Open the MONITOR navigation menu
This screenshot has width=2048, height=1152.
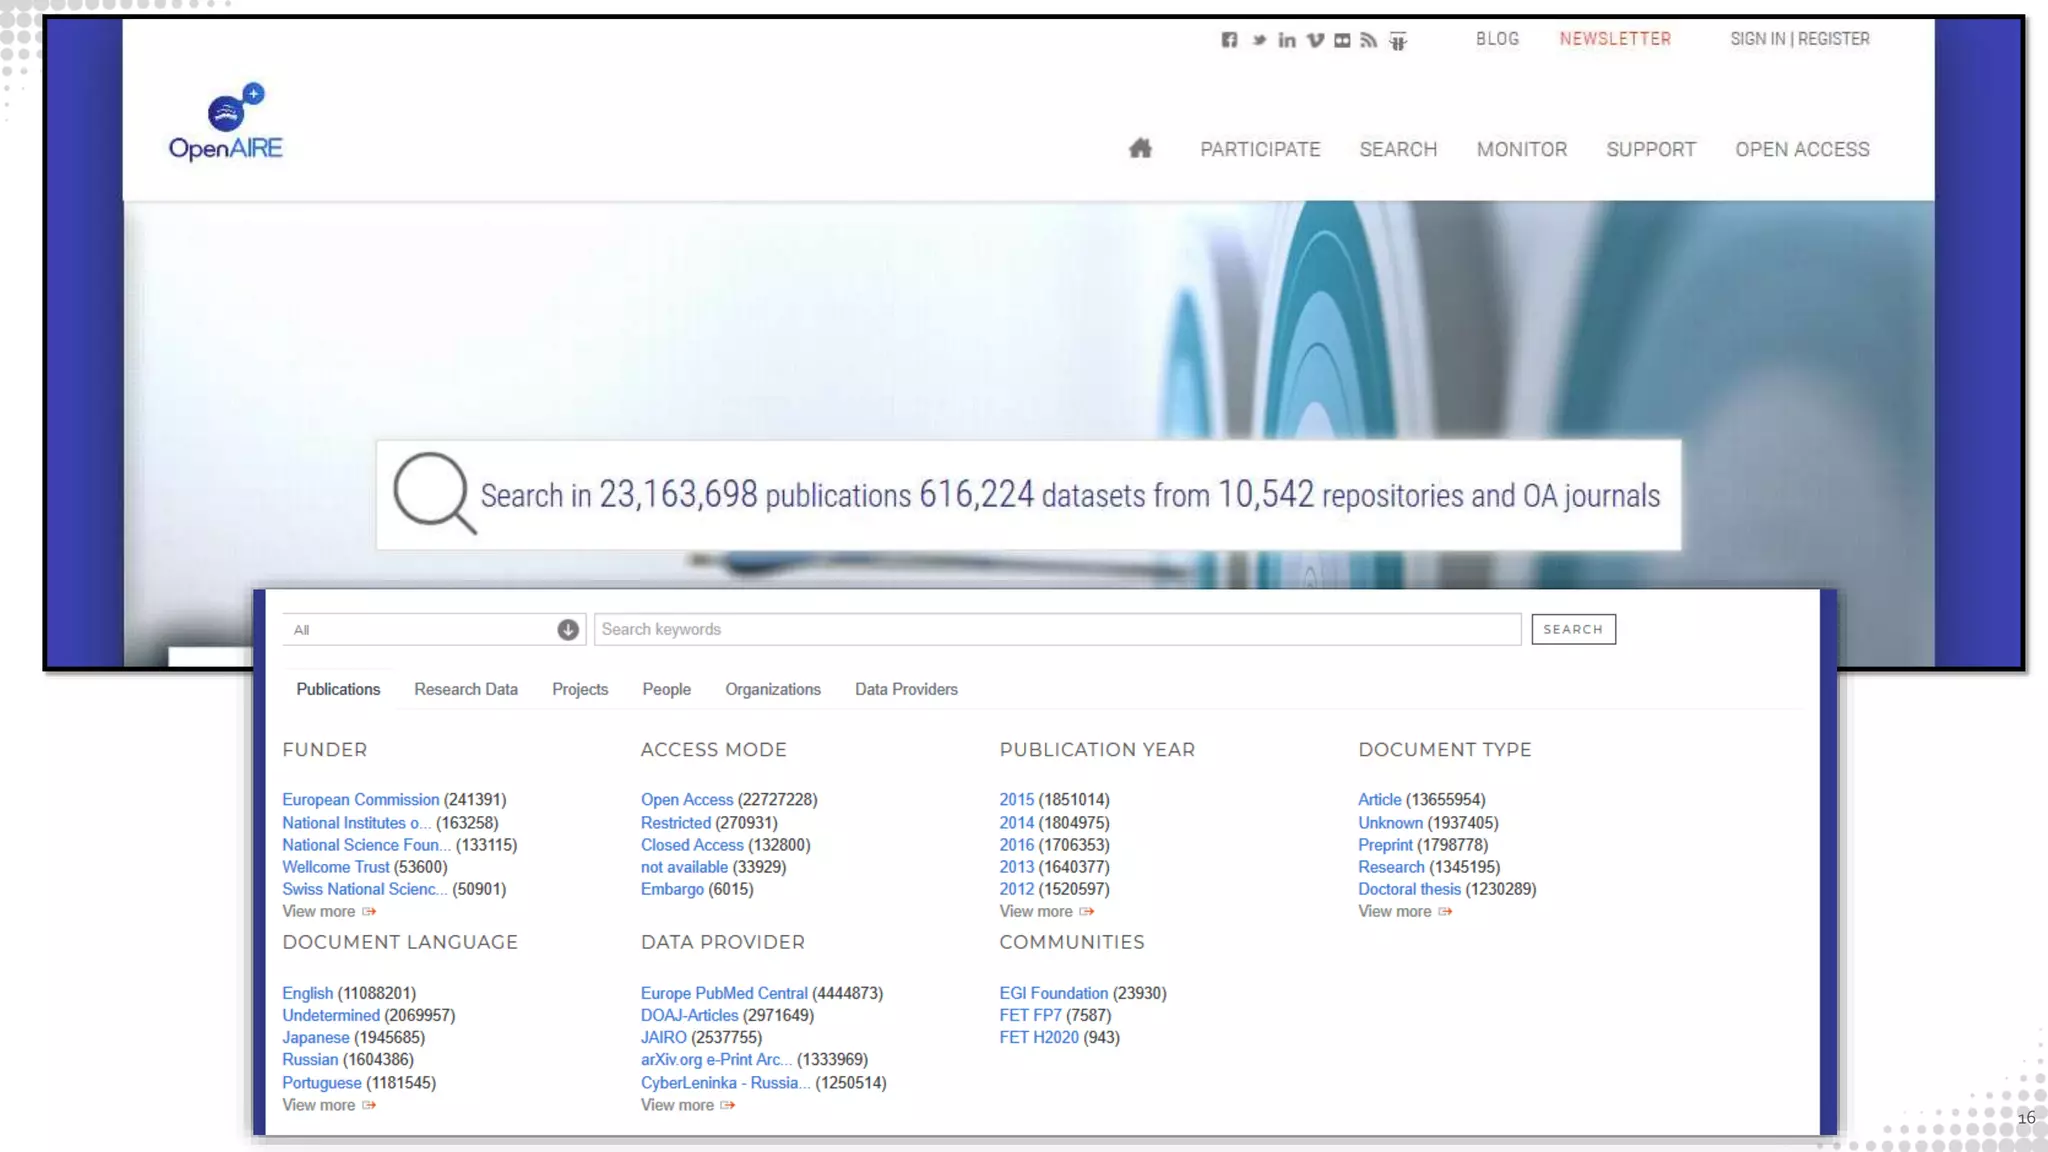pos(1521,149)
